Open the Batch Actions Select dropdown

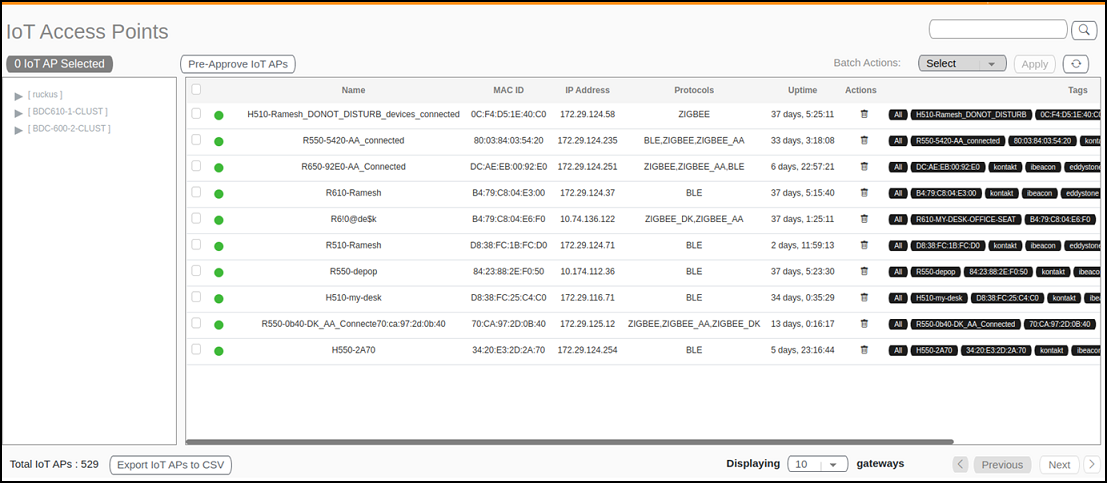[x=962, y=64]
